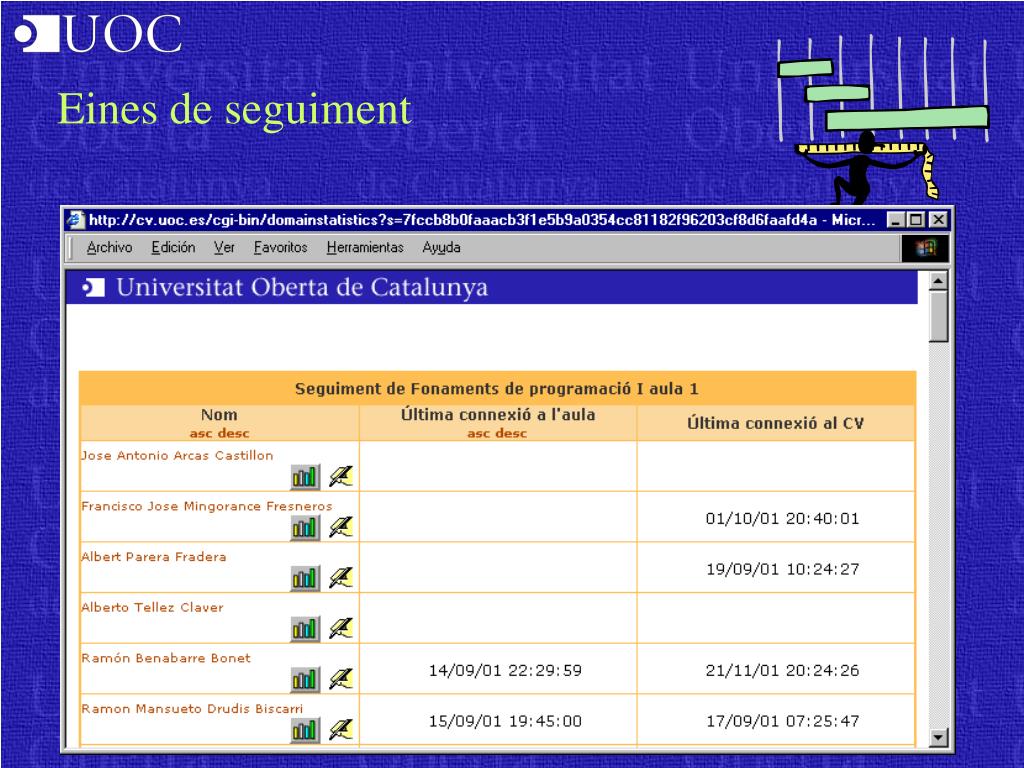Open the Favoritos menu
This screenshot has height=768, width=1024.
(280, 248)
